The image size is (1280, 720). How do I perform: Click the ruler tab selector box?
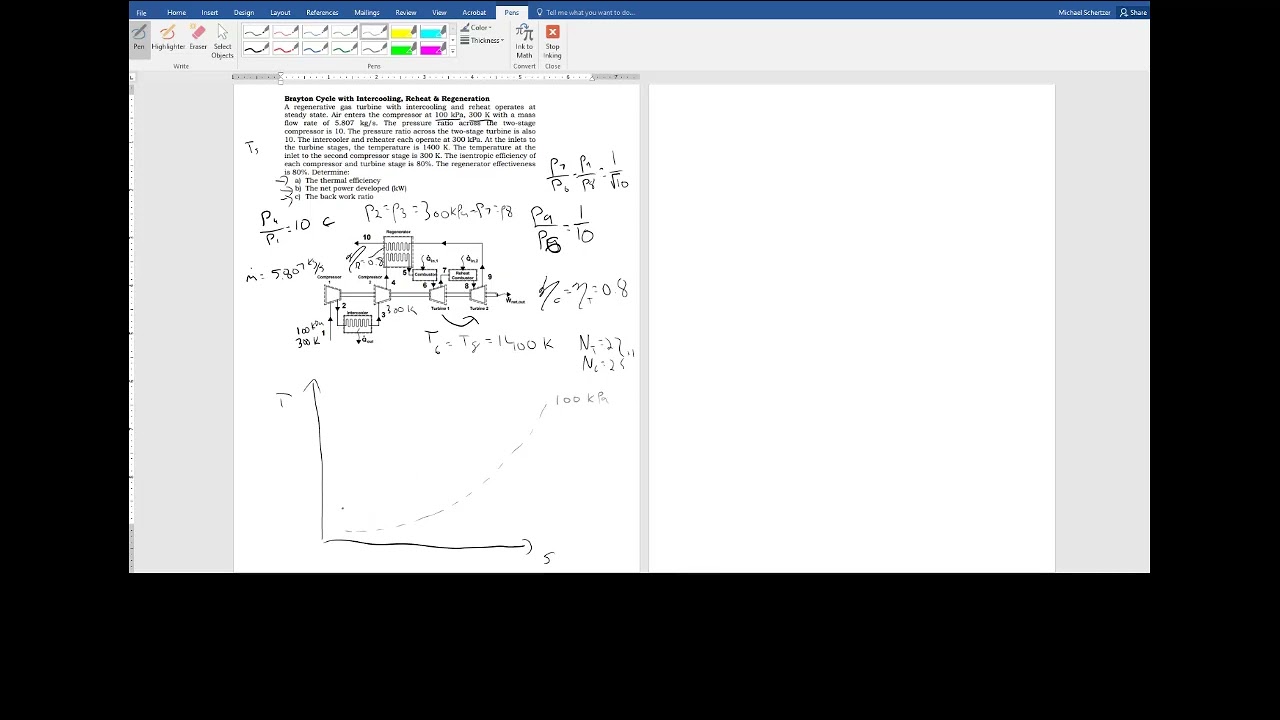pyautogui.click(x=132, y=76)
